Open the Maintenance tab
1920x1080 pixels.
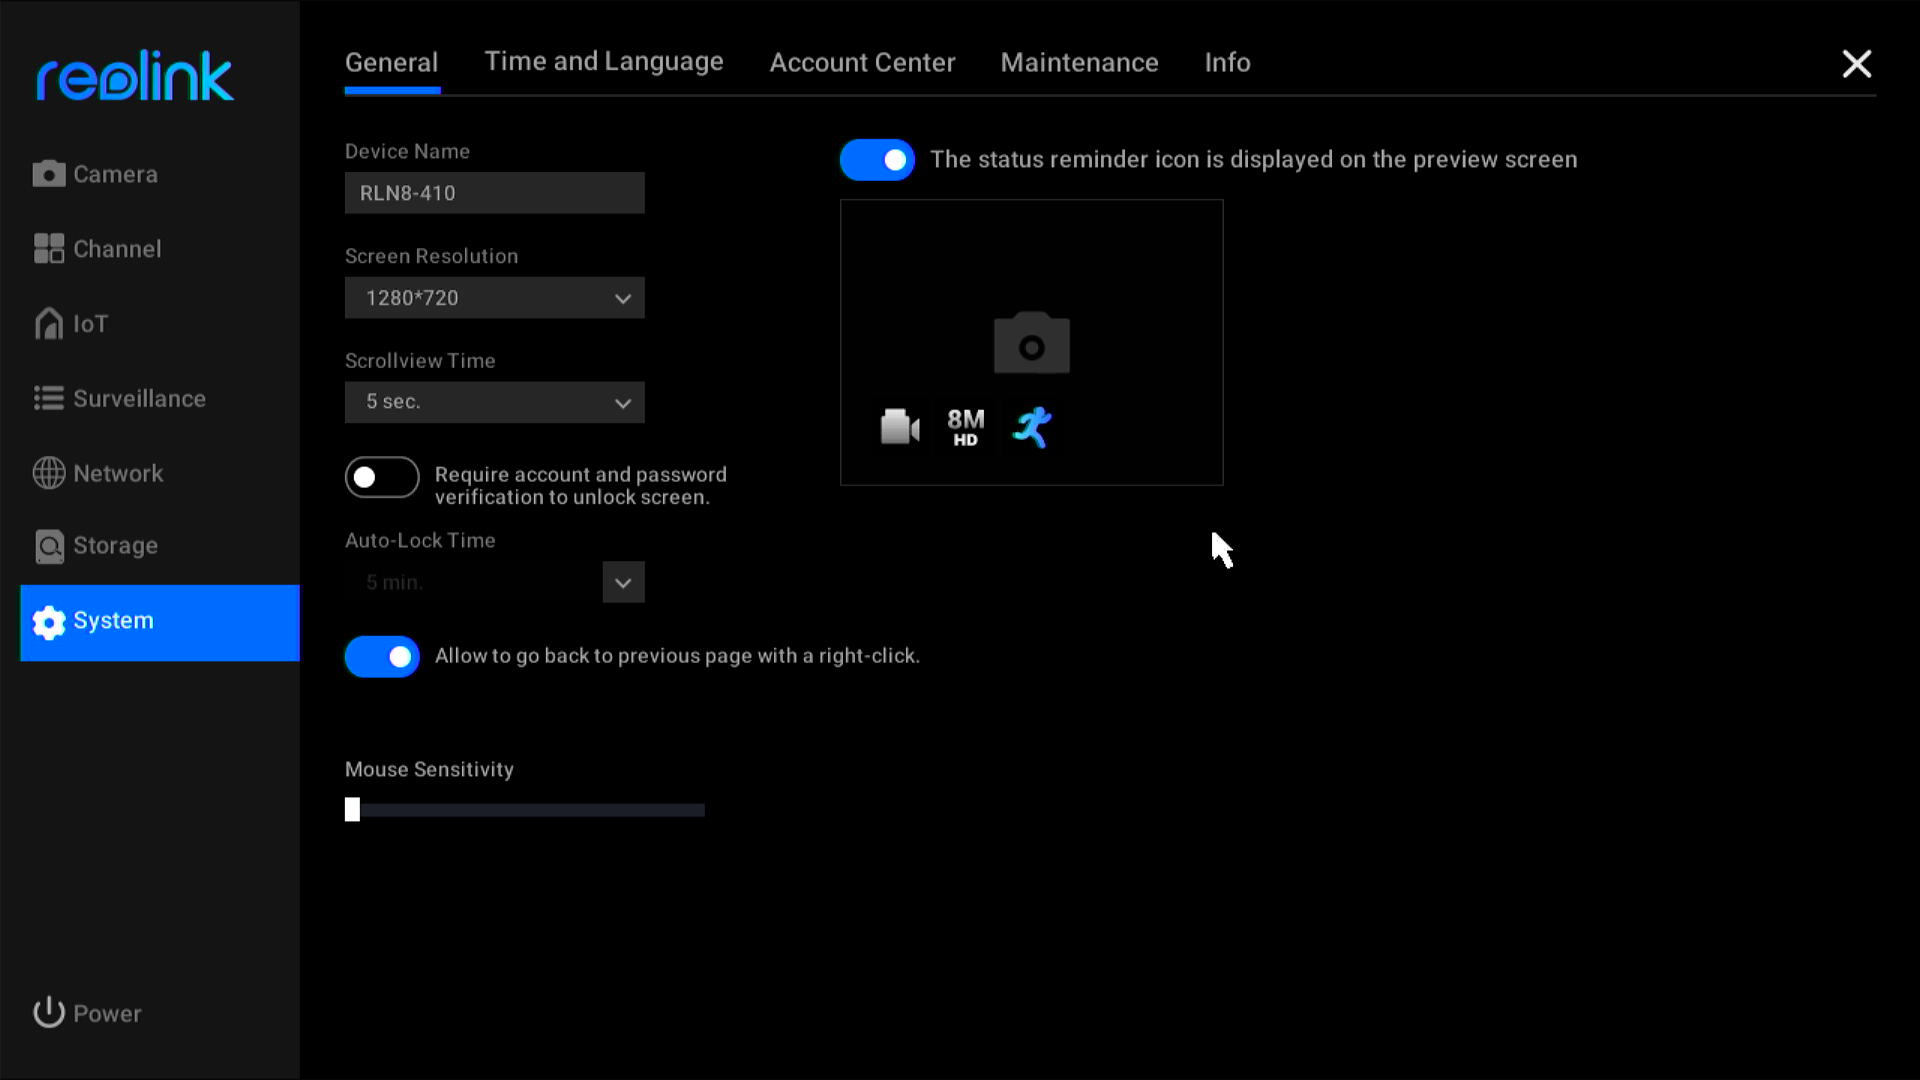point(1079,62)
